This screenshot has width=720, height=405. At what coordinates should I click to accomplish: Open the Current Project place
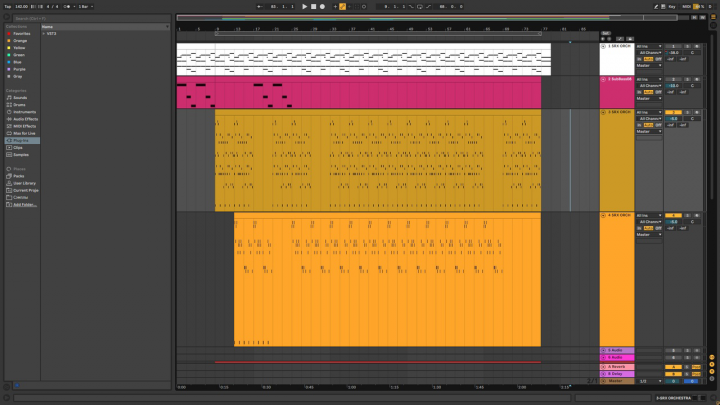(25, 190)
